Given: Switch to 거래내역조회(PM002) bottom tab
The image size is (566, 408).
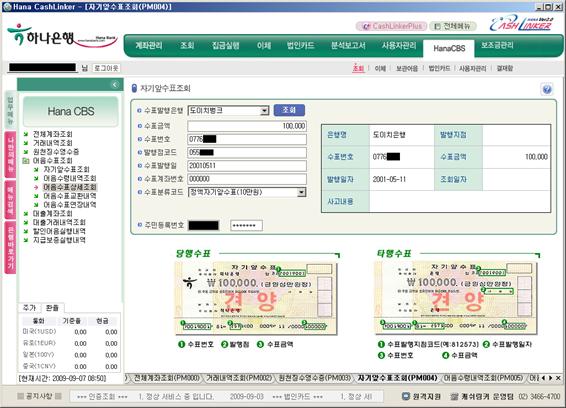Looking at the screenshot, I should point(239,378).
